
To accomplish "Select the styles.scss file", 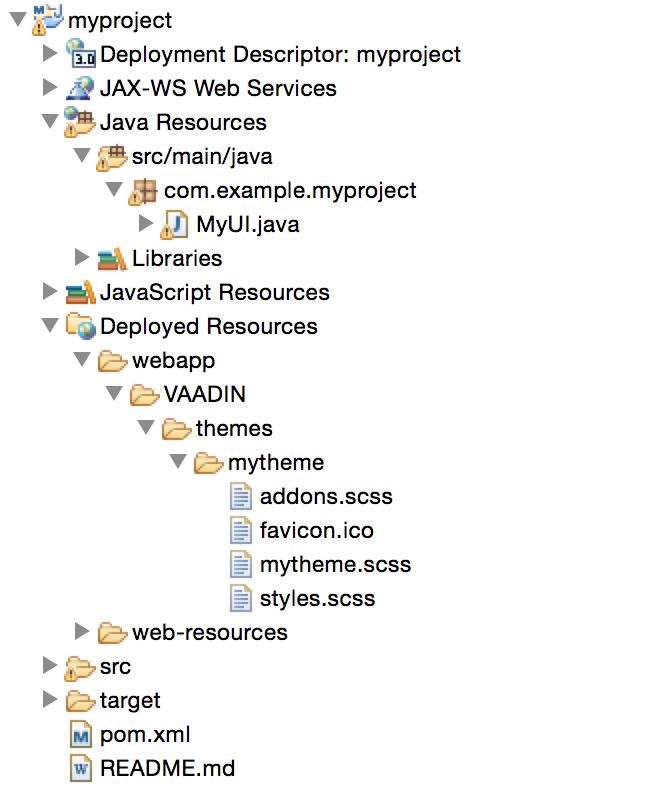I will coord(317,598).
